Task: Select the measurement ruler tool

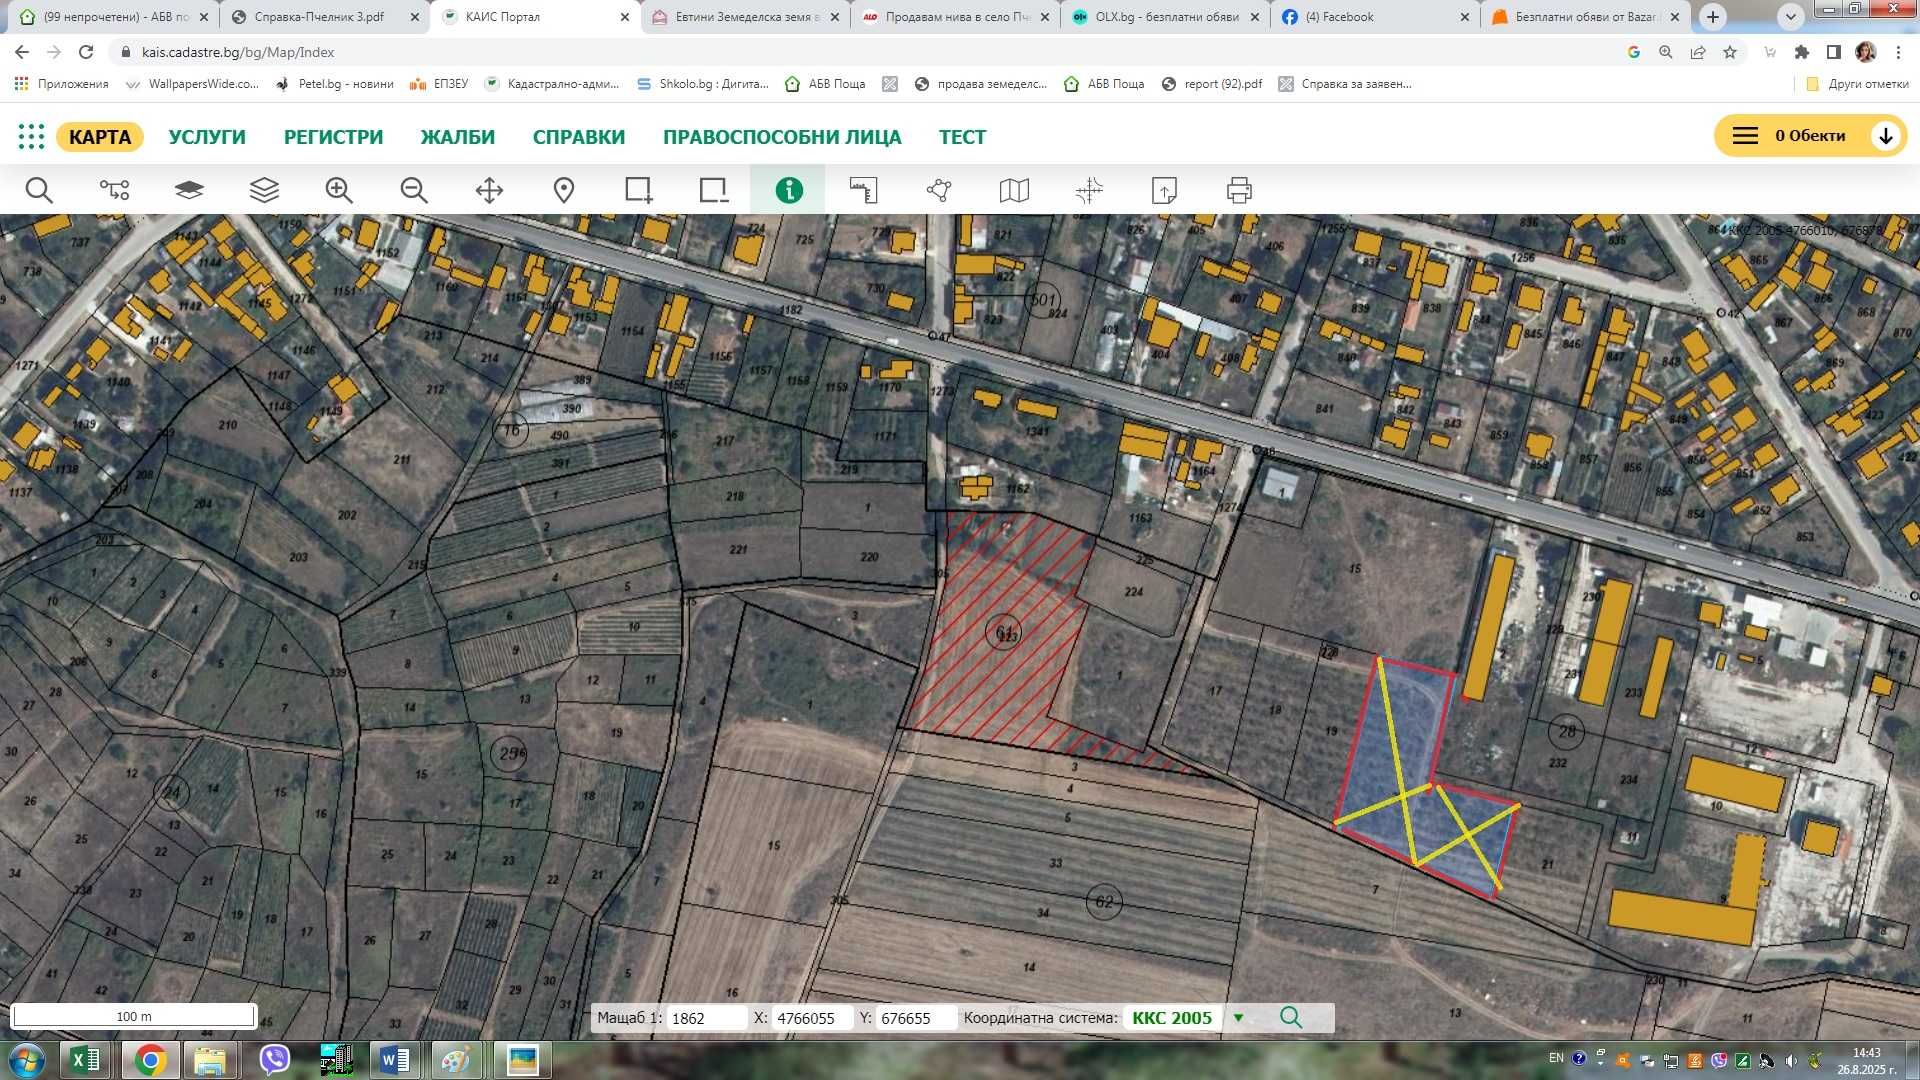Action: pos(863,190)
